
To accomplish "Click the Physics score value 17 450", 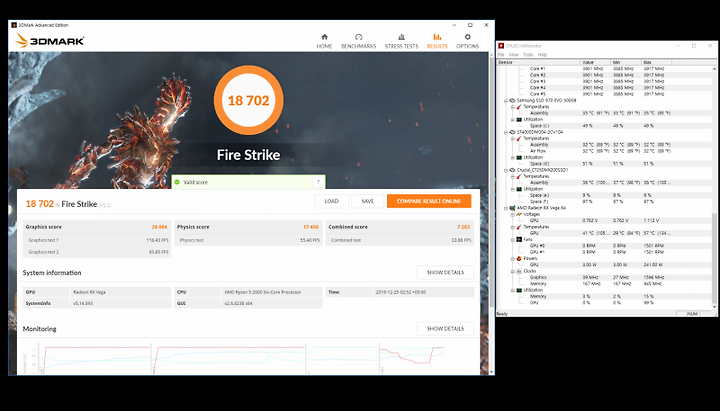I will tap(311, 227).
